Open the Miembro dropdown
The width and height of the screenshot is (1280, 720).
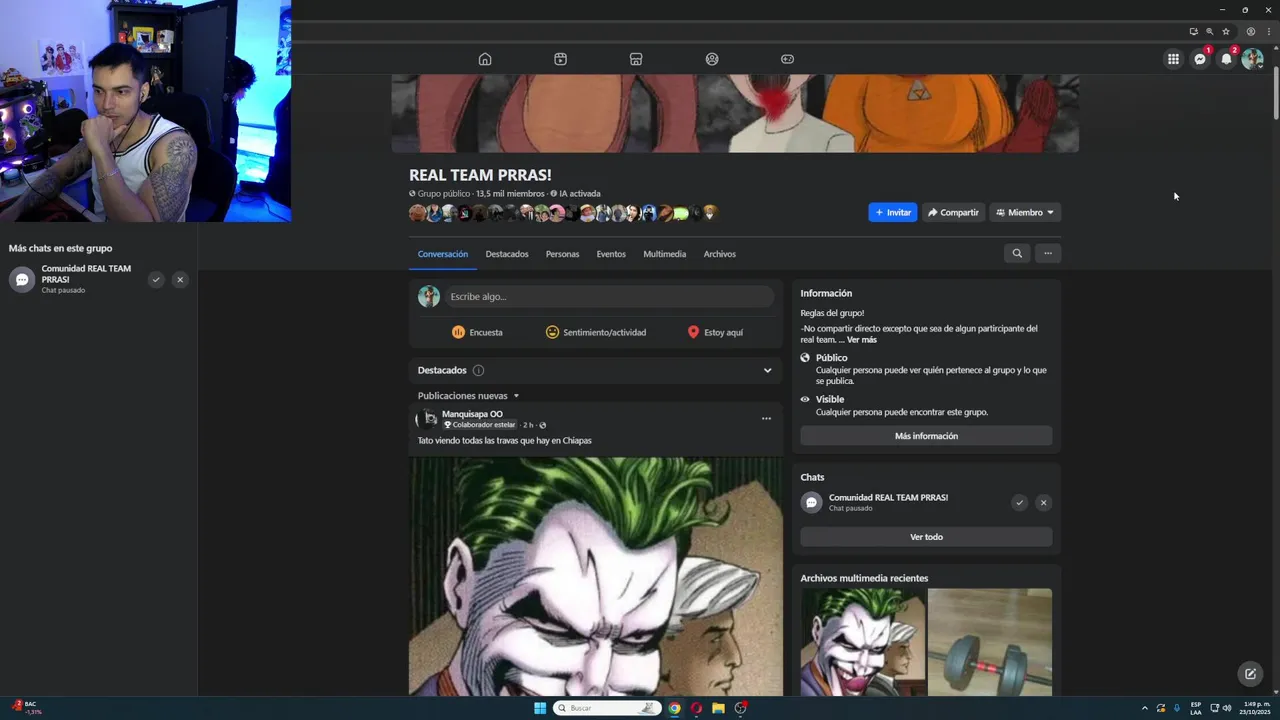pos(1025,212)
